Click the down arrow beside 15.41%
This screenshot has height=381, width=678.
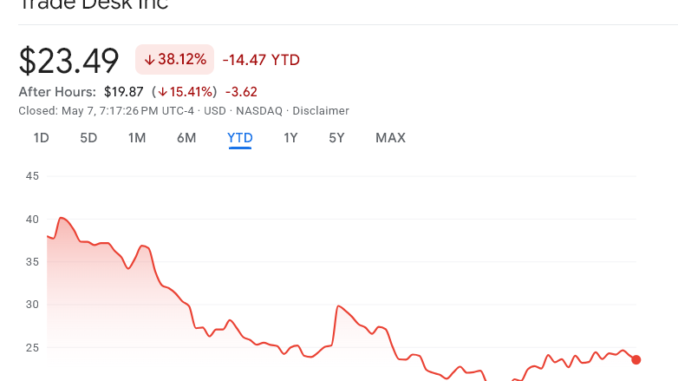point(162,92)
